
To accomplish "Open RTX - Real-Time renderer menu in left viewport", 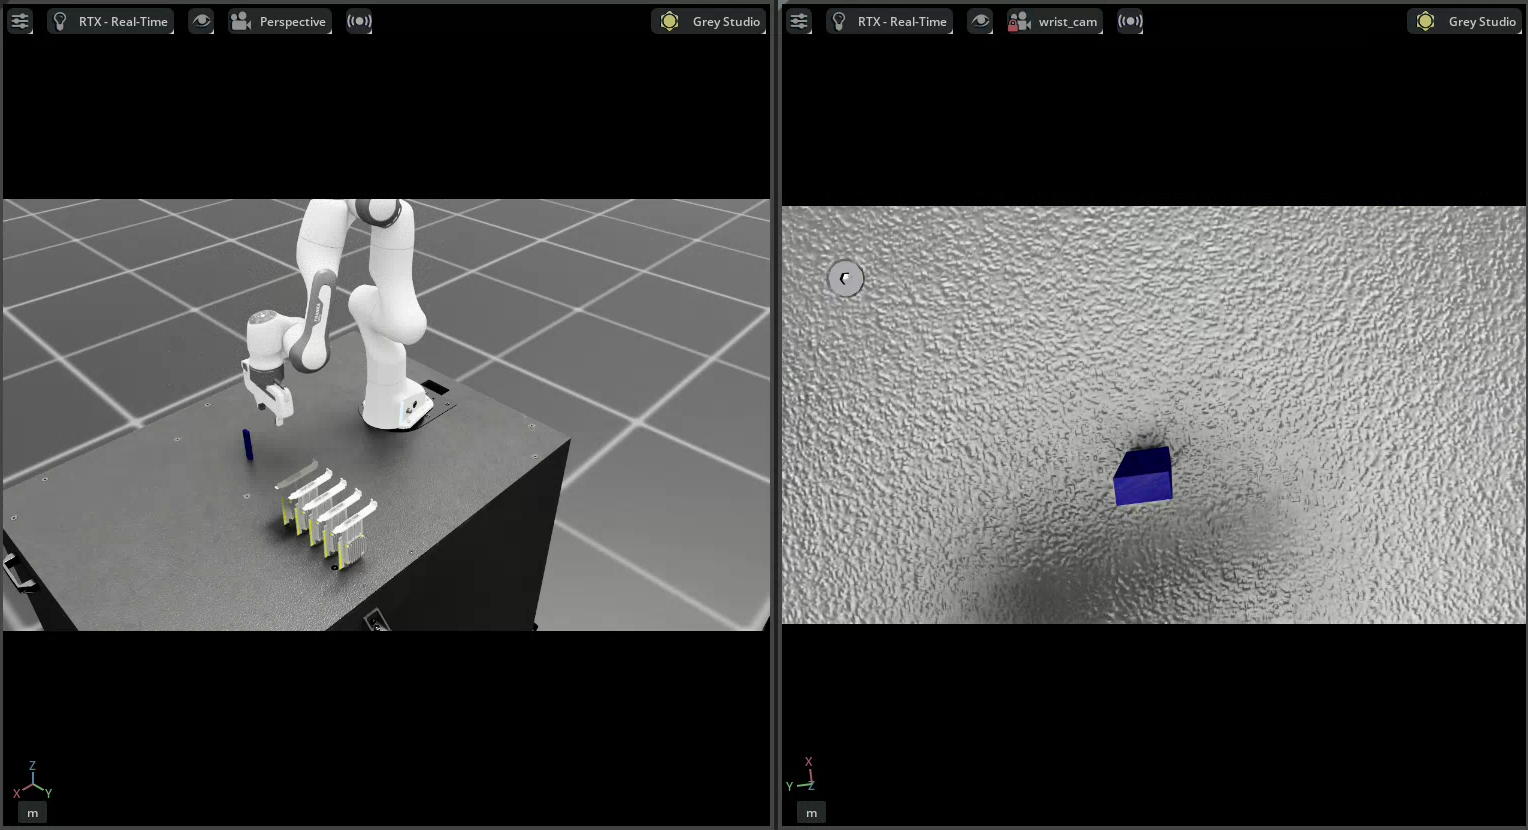I will coord(111,21).
